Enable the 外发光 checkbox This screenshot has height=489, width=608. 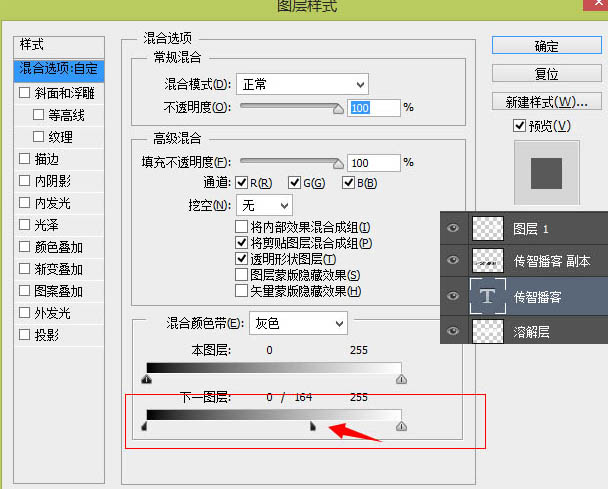24,313
